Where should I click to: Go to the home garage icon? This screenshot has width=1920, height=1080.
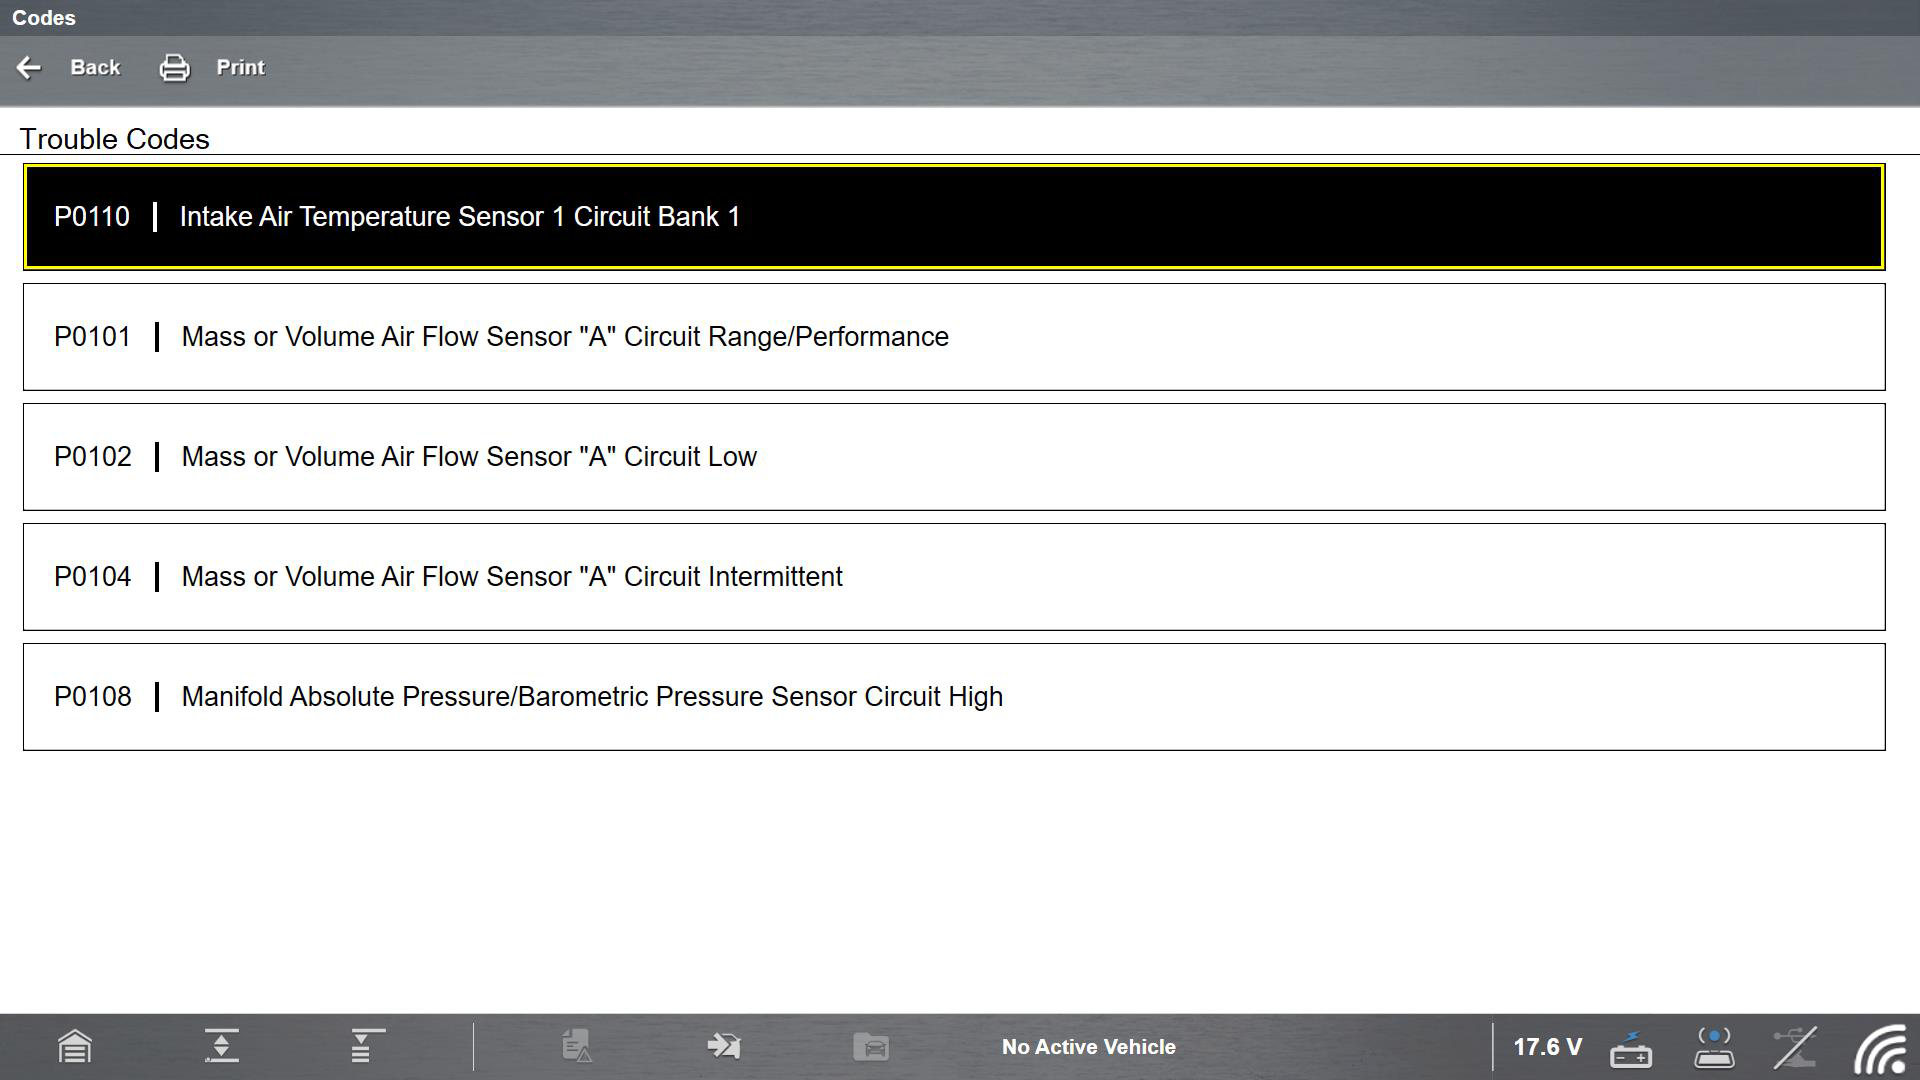(75, 1047)
